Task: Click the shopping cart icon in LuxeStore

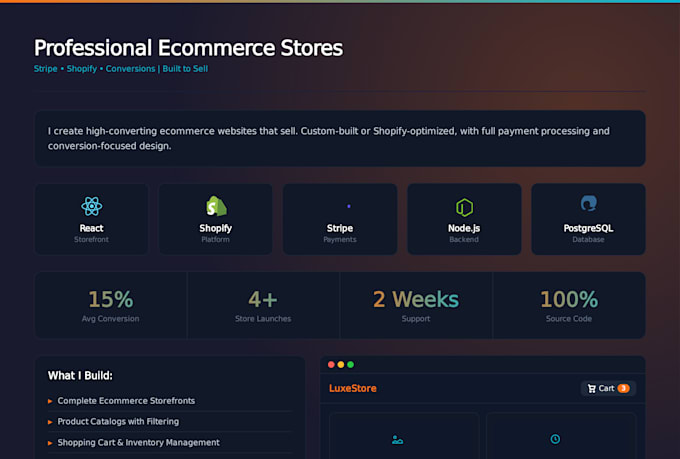Action: (x=592, y=388)
